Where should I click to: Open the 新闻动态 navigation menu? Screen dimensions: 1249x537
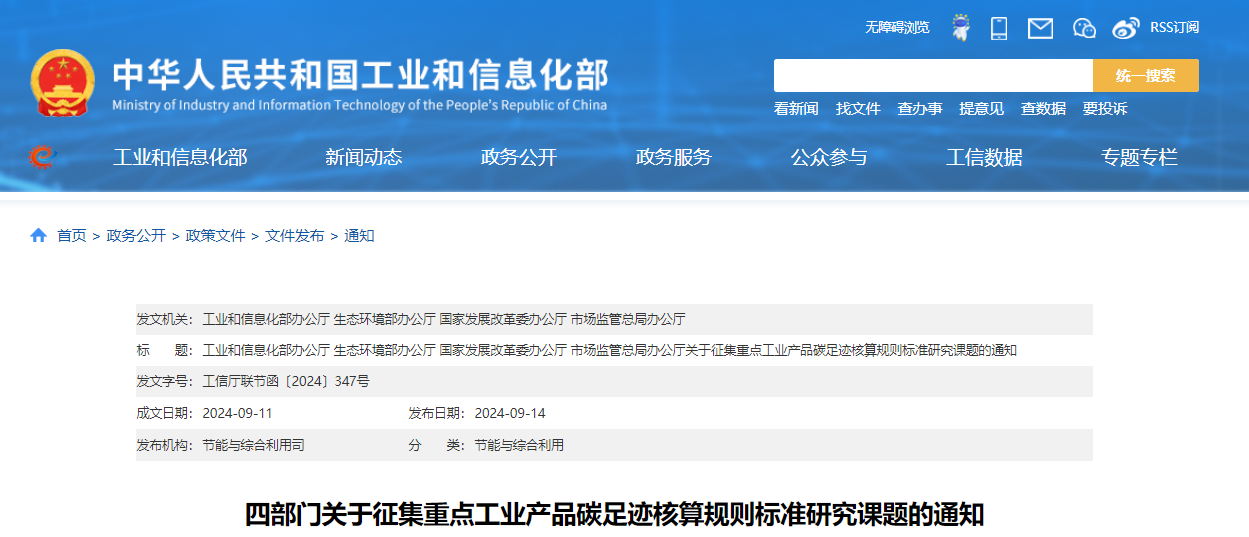[x=363, y=157]
